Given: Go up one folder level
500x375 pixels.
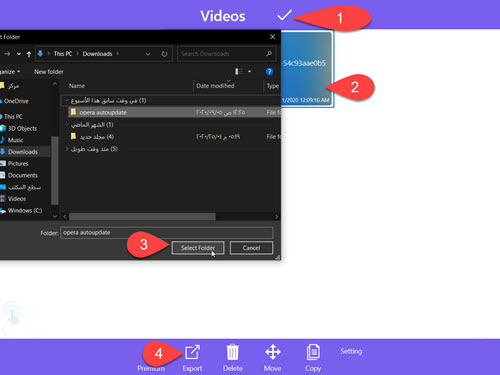Looking at the screenshot, I should (x=29, y=54).
